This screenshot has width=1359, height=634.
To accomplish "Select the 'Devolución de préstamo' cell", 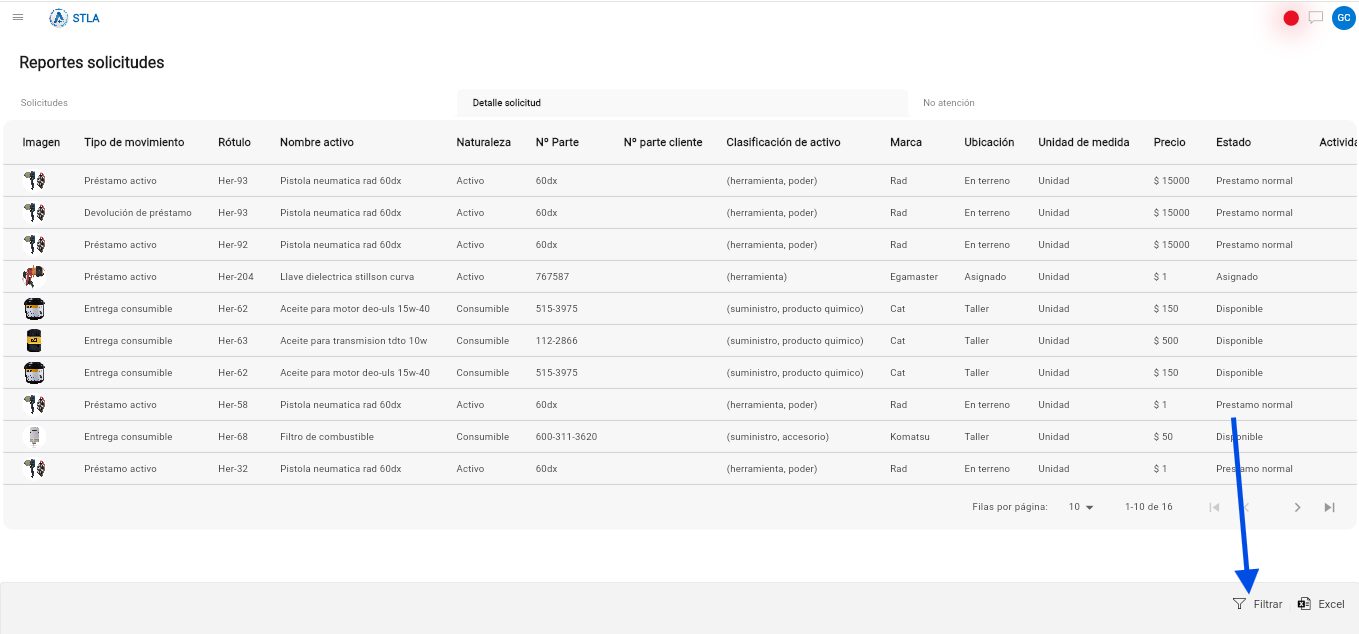I will 138,213.
